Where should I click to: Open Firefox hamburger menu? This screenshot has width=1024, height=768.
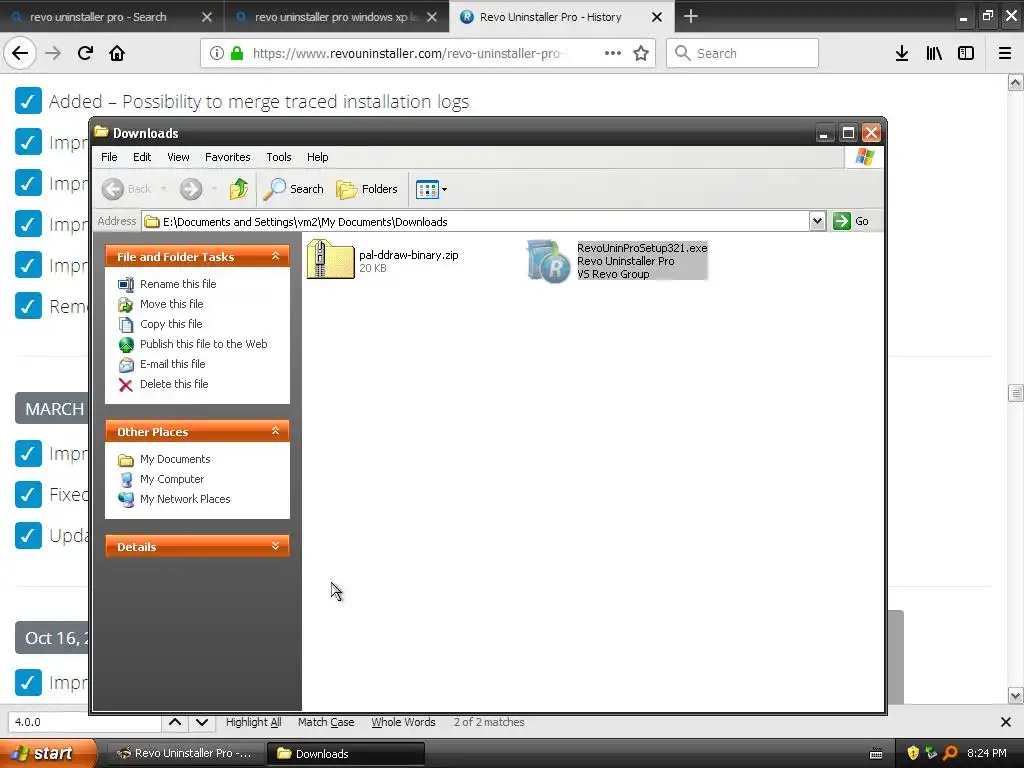point(1005,53)
